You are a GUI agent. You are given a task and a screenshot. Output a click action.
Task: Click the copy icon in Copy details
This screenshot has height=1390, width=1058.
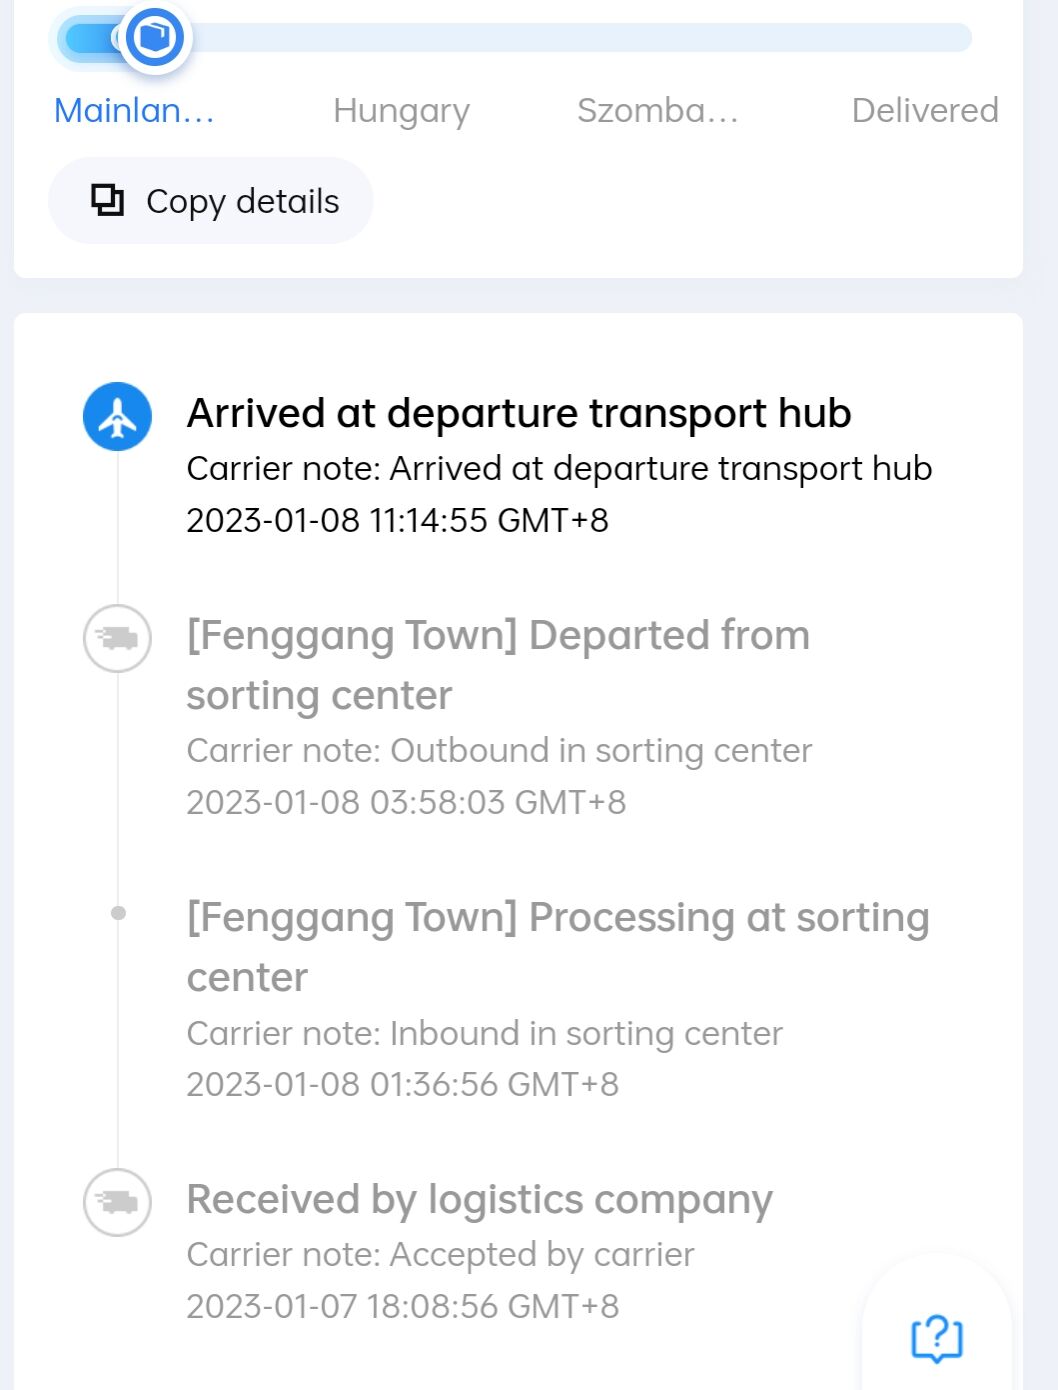107,200
